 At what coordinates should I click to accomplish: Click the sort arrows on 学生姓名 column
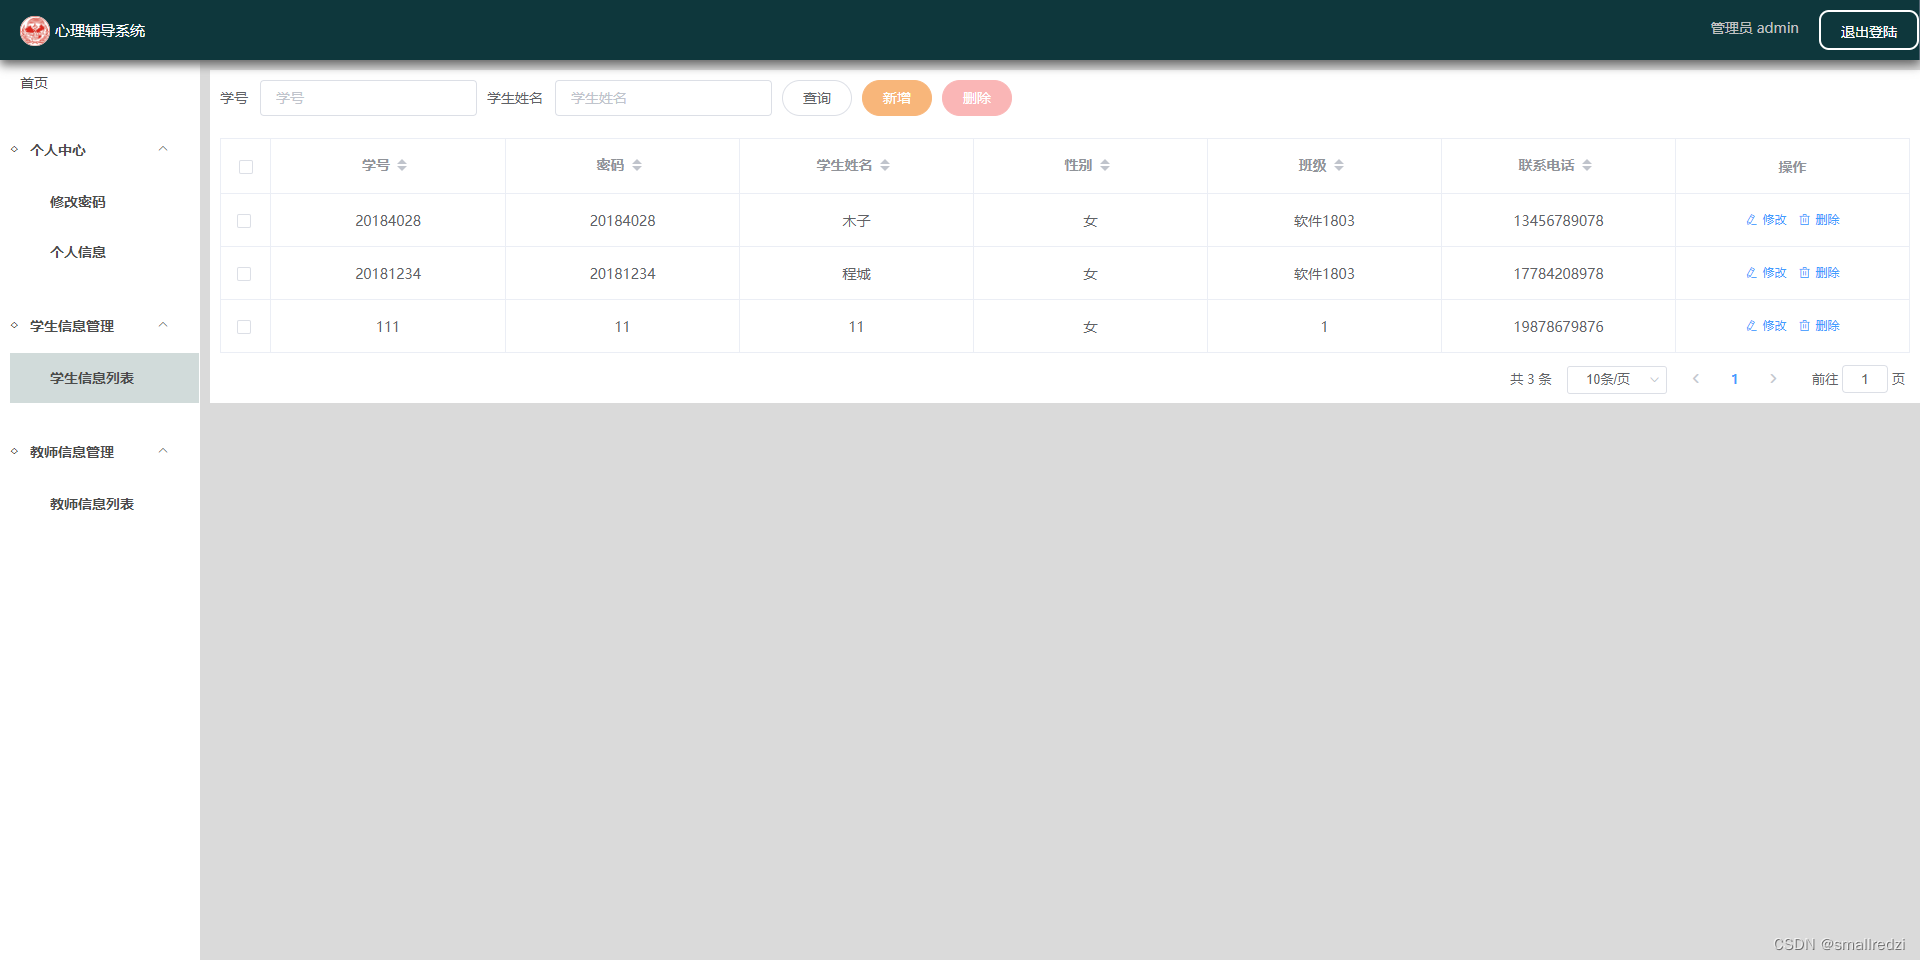(885, 165)
